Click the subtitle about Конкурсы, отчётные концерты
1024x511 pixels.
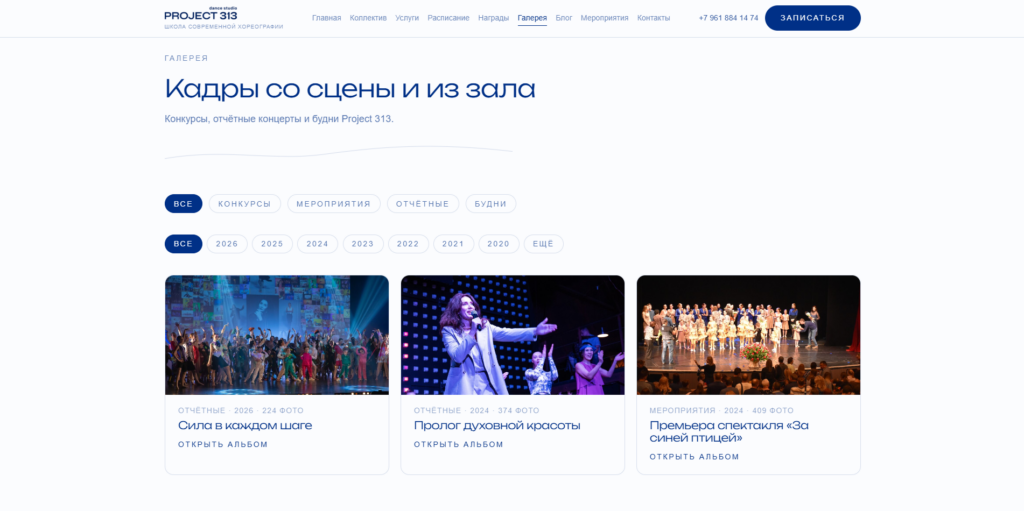pos(279,119)
